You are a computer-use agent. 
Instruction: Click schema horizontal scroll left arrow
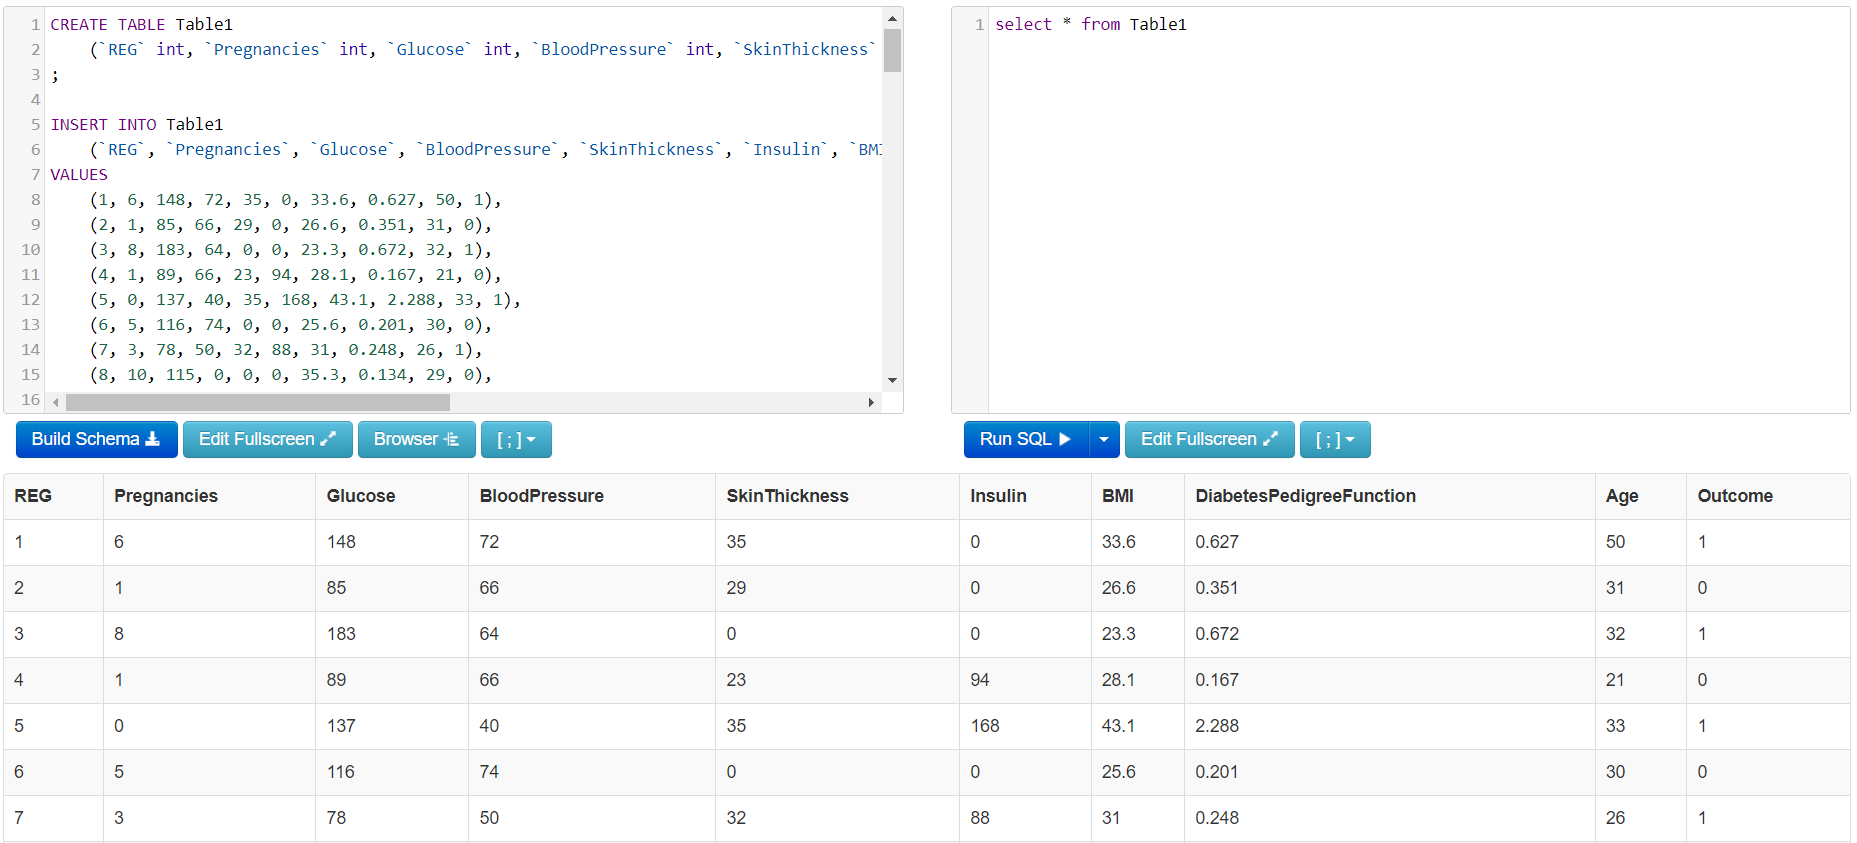click(x=56, y=402)
